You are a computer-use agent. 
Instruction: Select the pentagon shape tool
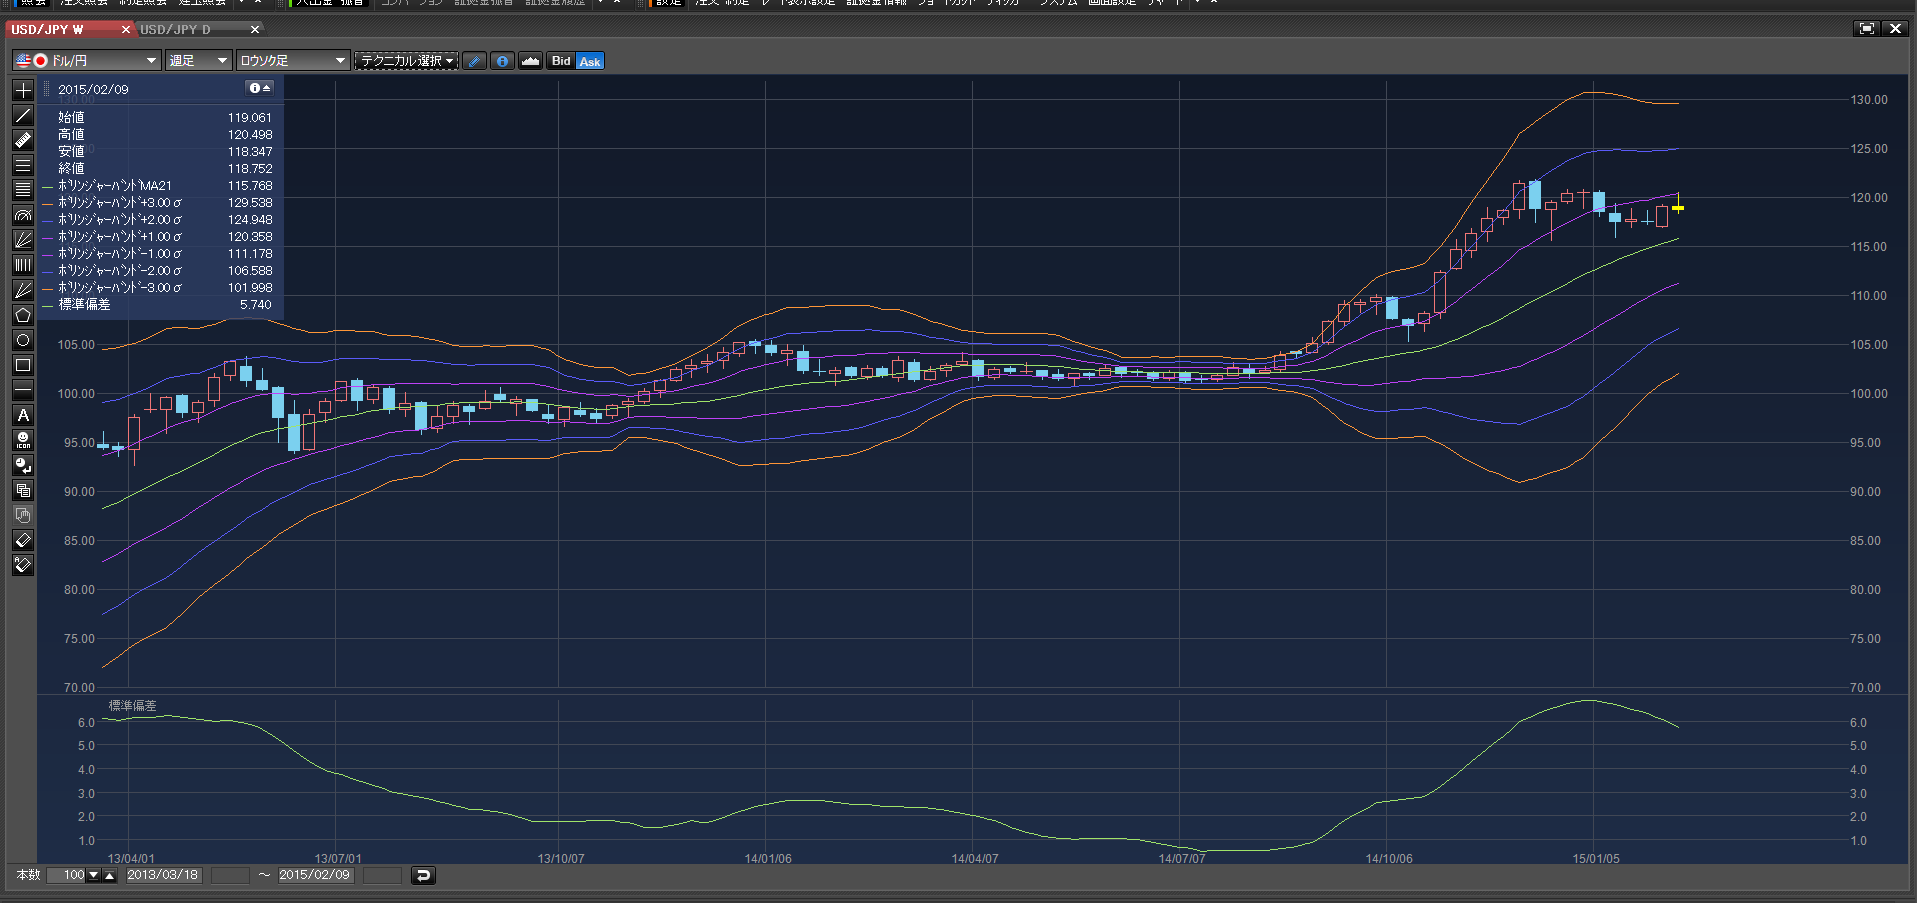[x=23, y=315]
